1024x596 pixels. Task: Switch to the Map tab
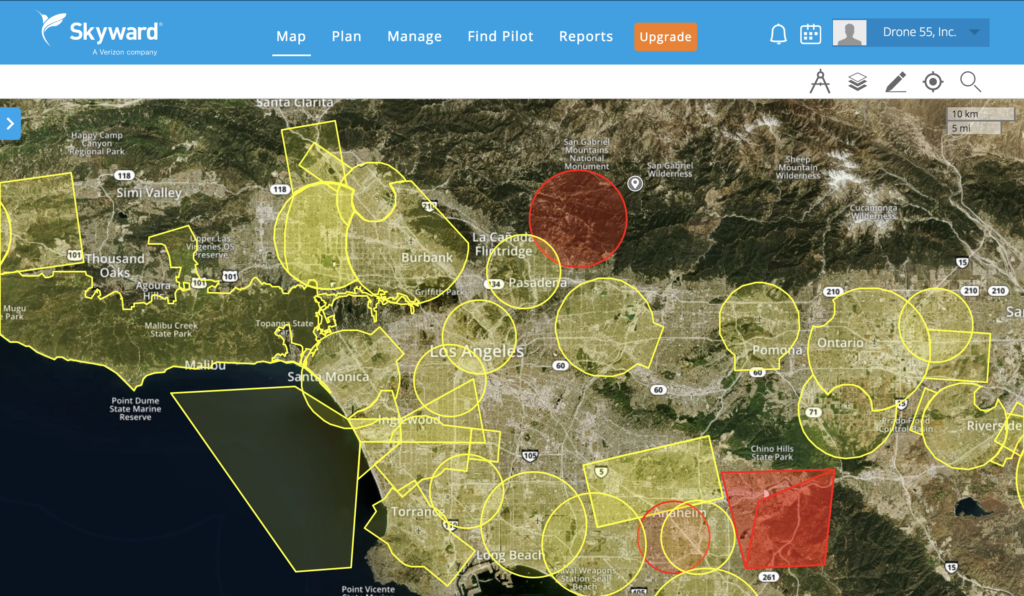click(x=291, y=37)
